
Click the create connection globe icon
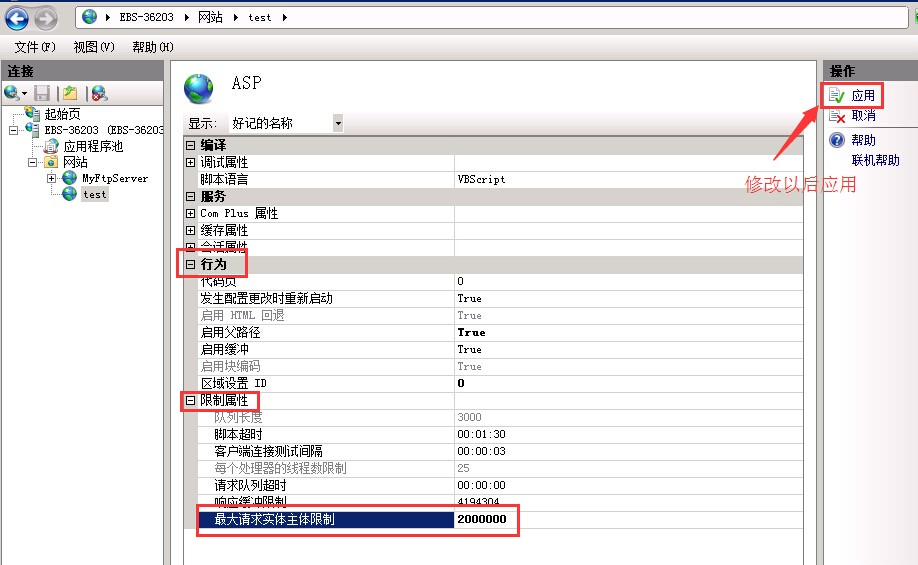12,93
